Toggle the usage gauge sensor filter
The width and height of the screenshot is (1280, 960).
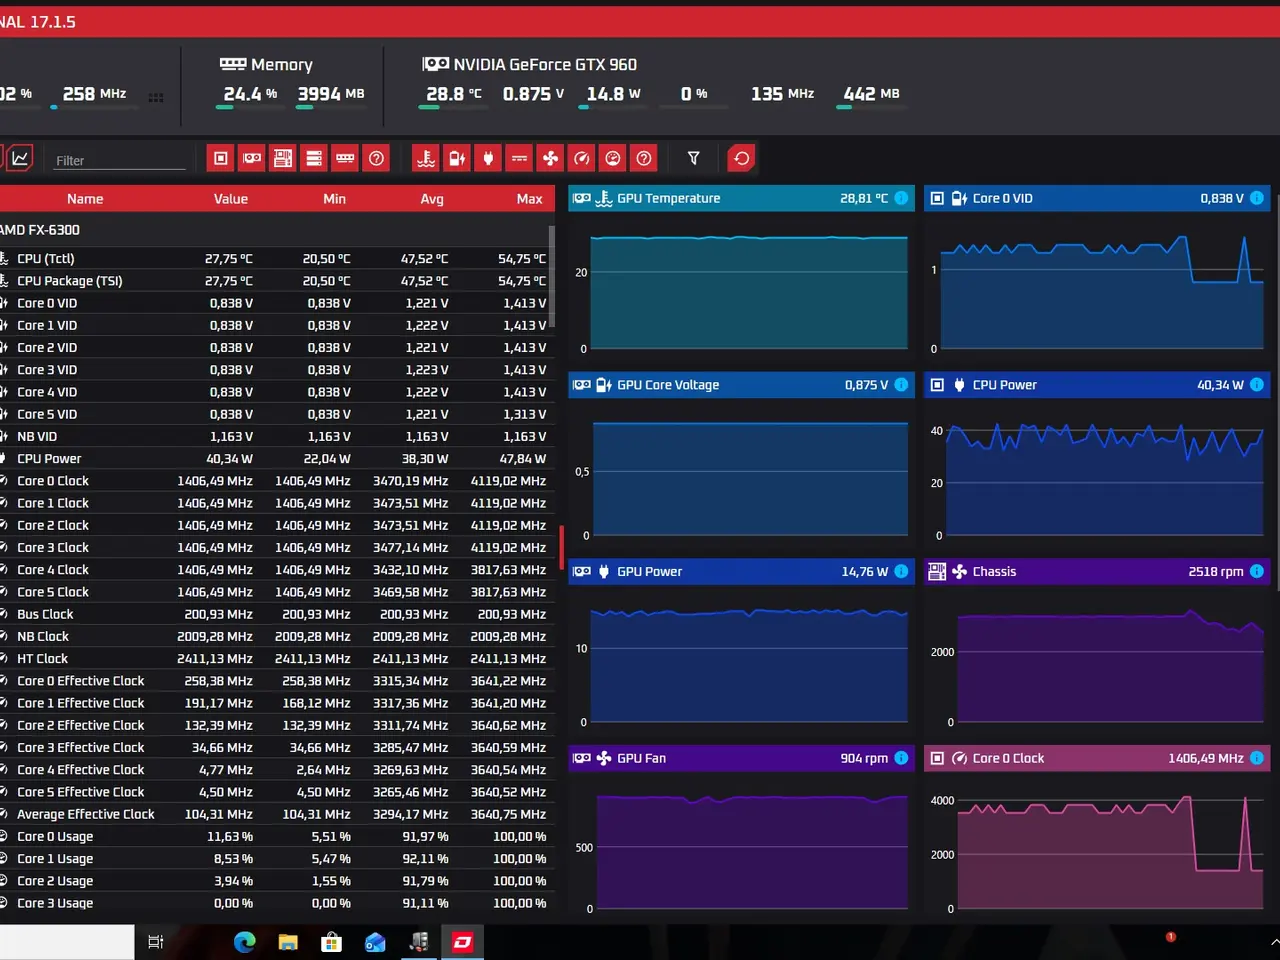(x=613, y=158)
